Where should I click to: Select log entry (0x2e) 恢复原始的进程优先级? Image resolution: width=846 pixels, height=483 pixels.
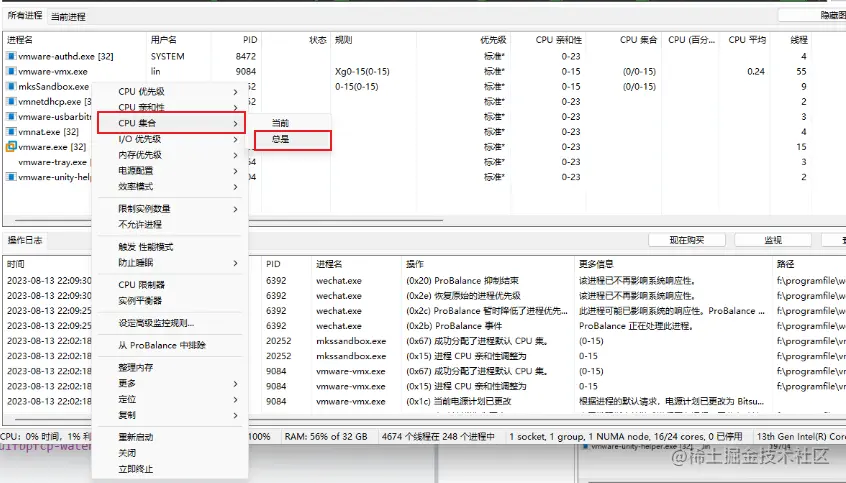point(463,296)
